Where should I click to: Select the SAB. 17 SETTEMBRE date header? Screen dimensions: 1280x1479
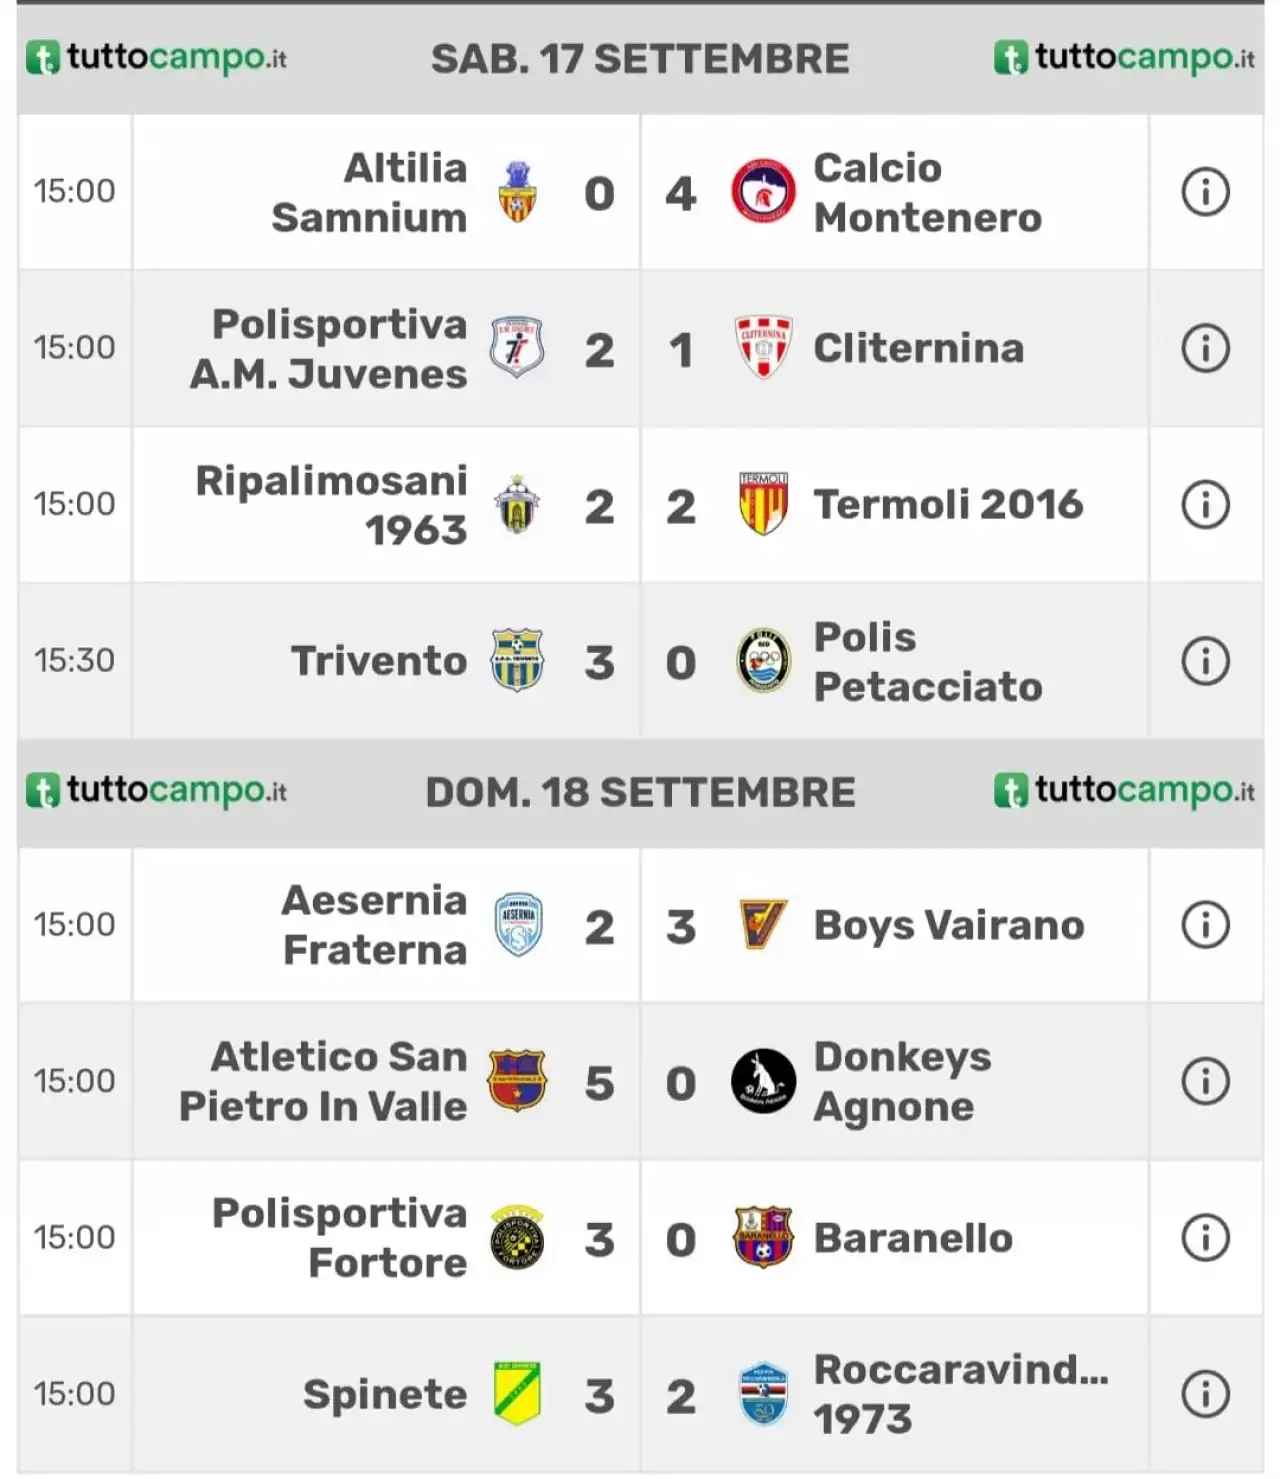(x=640, y=59)
